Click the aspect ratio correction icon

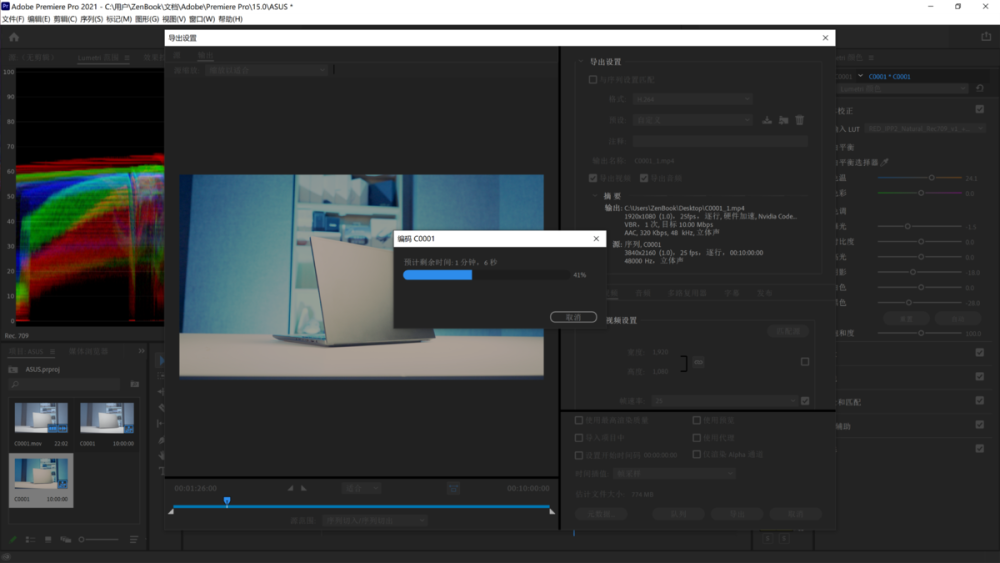click(x=453, y=488)
